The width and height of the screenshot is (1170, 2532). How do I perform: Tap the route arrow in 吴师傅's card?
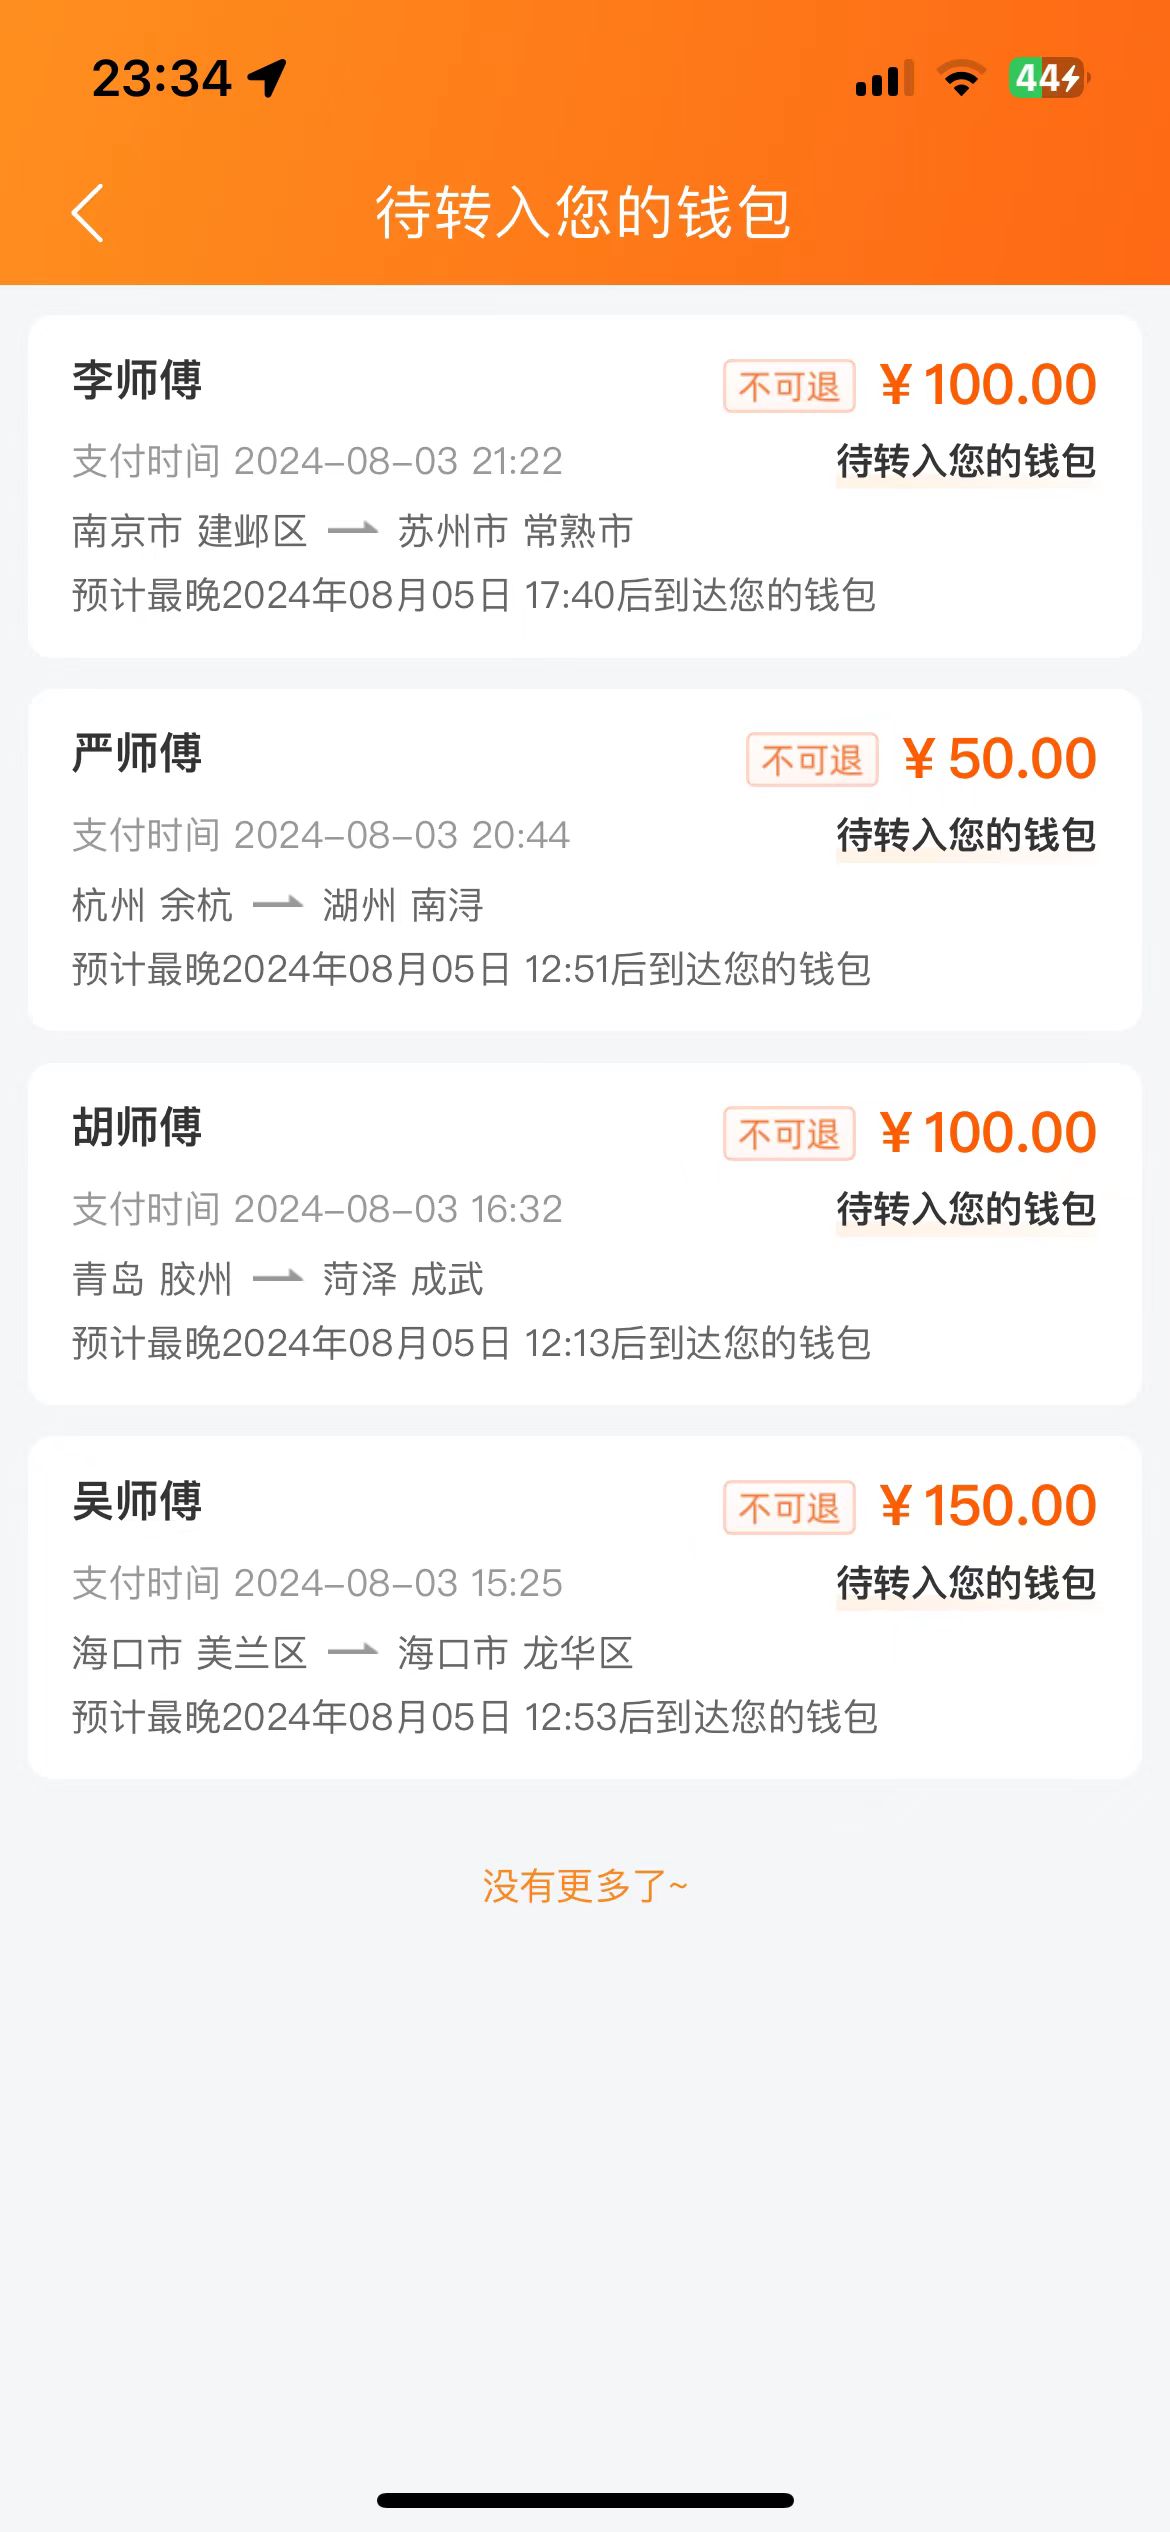tap(352, 1653)
